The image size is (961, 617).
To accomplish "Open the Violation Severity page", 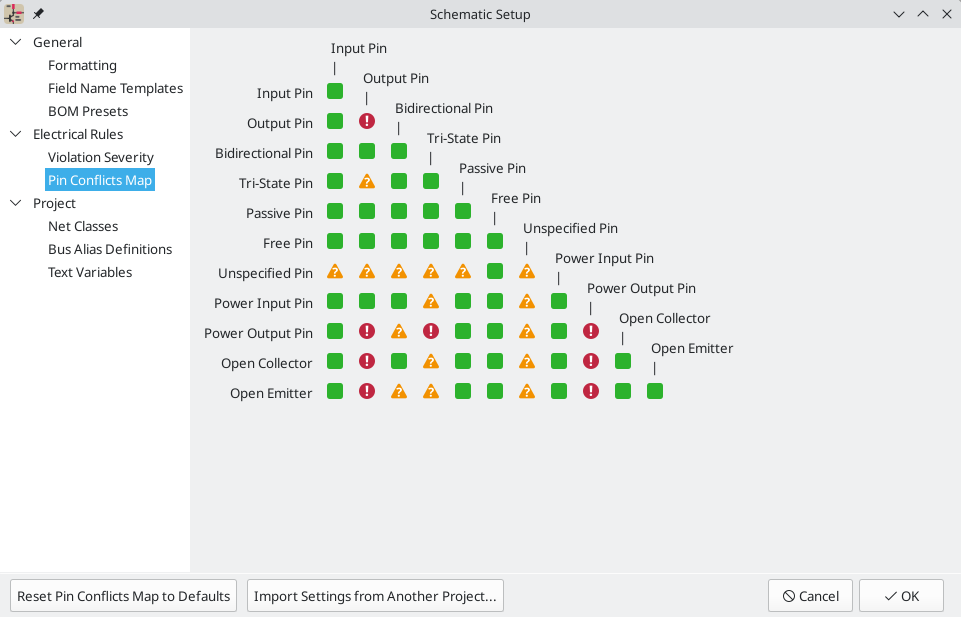I will [100, 157].
